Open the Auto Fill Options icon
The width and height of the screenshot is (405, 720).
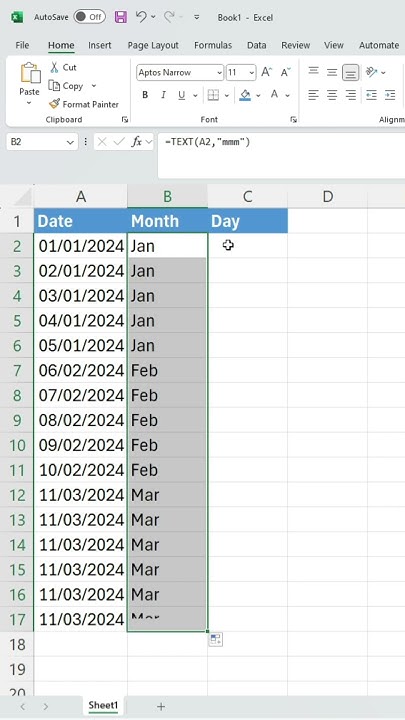(215, 639)
